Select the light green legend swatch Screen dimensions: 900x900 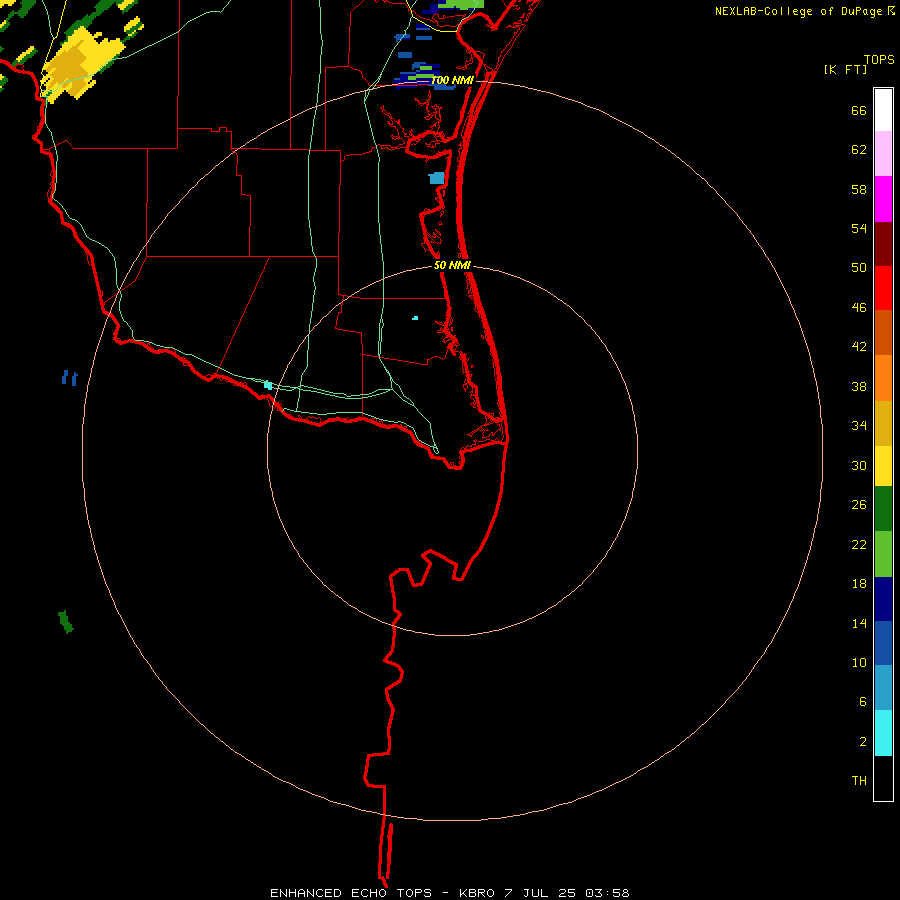(x=883, y=554)
